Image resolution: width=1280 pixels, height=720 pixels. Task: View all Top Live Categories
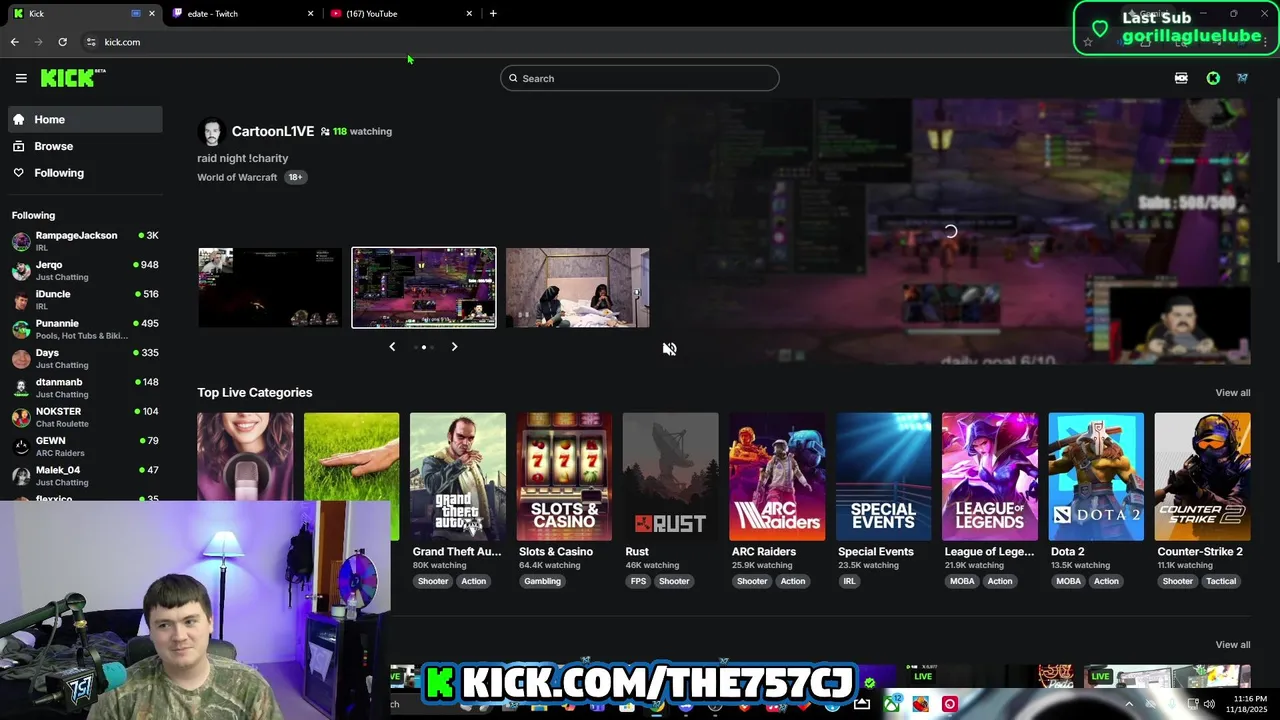coord(1233,393)
